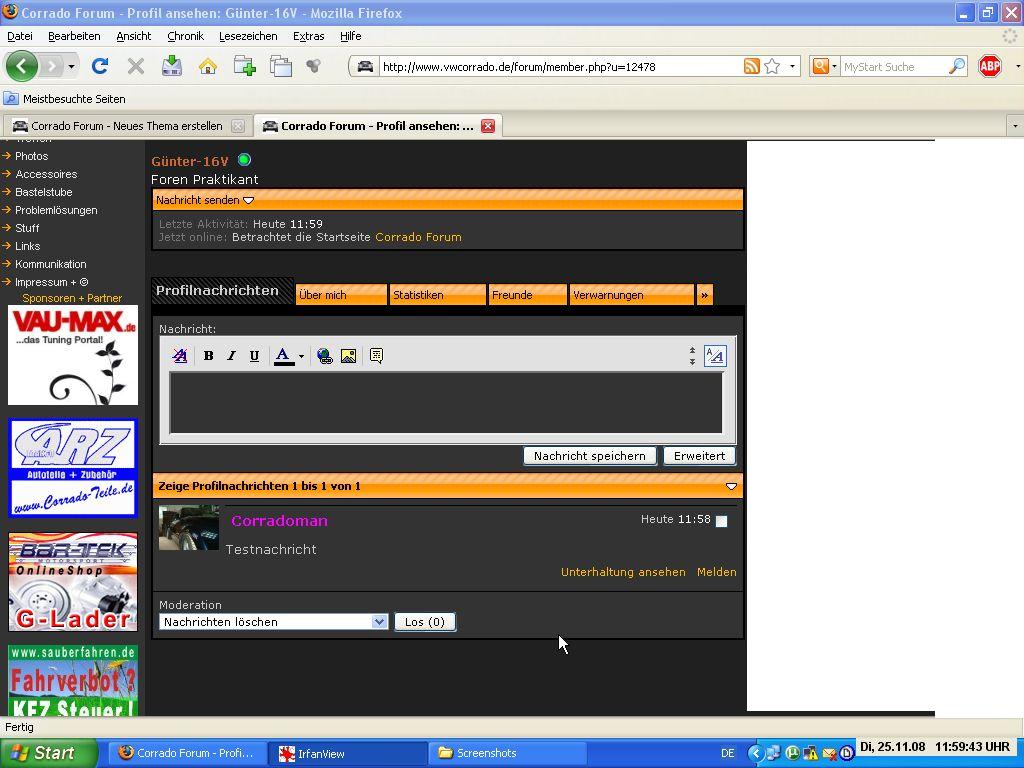Click the insert image icon

point(348,356)
